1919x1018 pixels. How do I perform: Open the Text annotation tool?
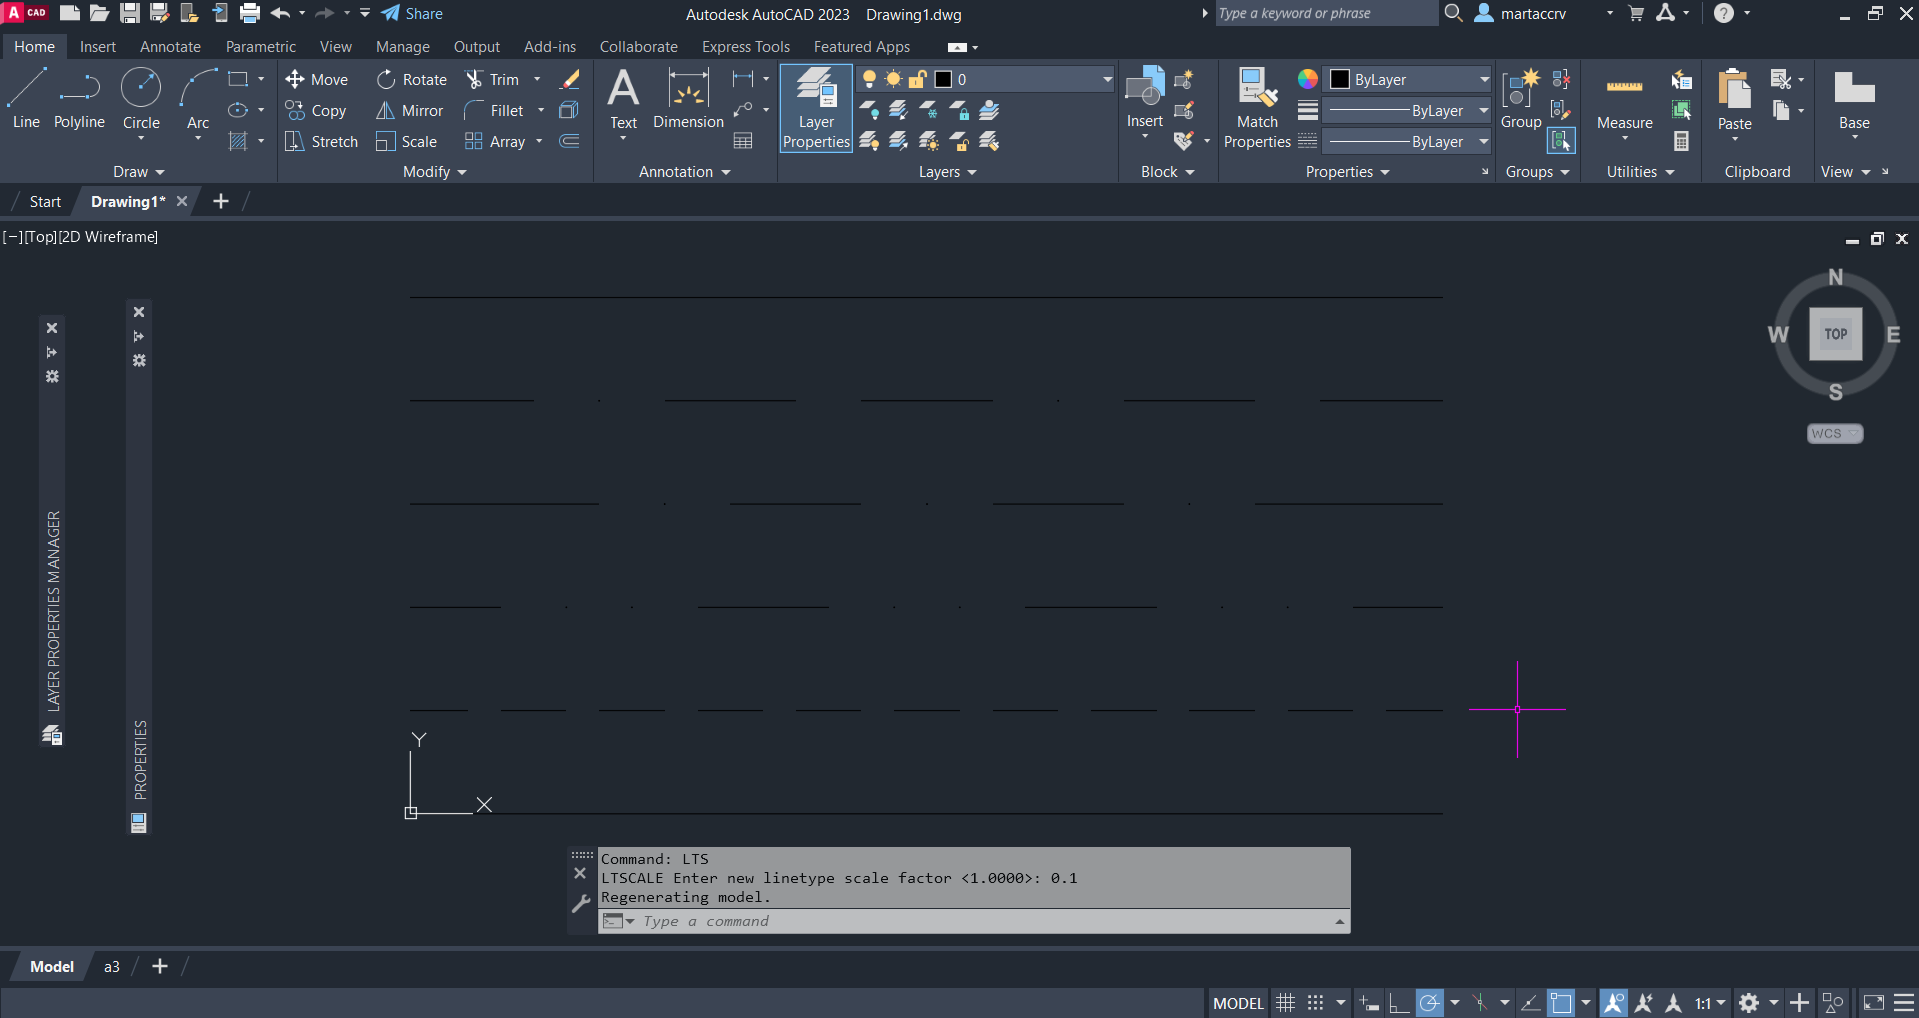623,100
